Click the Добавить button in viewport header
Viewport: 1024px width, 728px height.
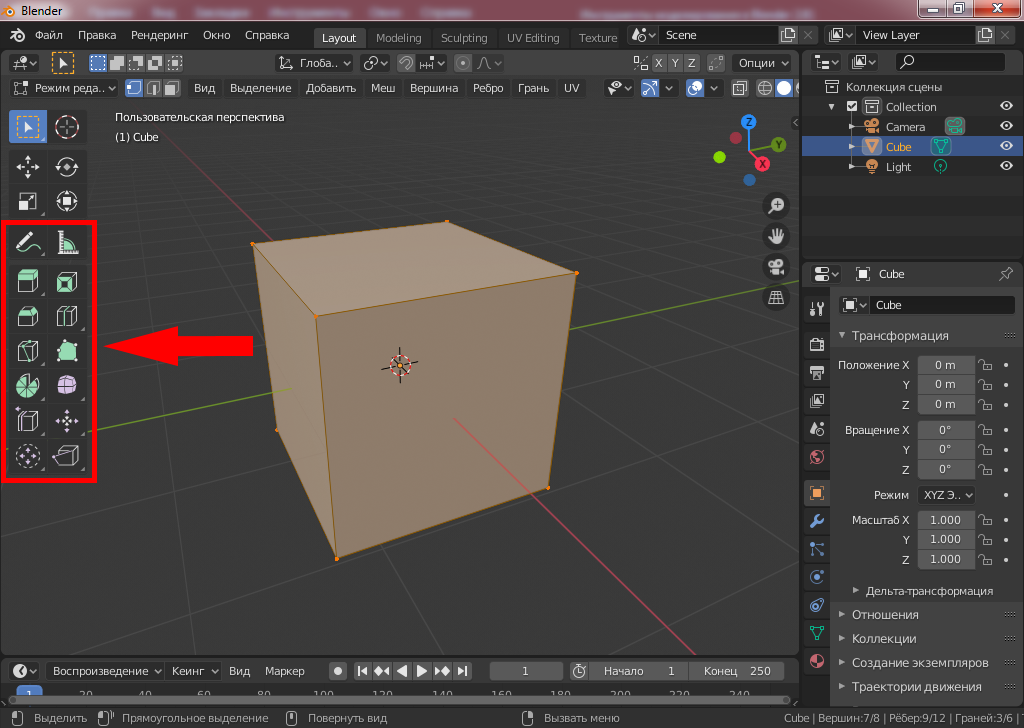pos(331,88)
